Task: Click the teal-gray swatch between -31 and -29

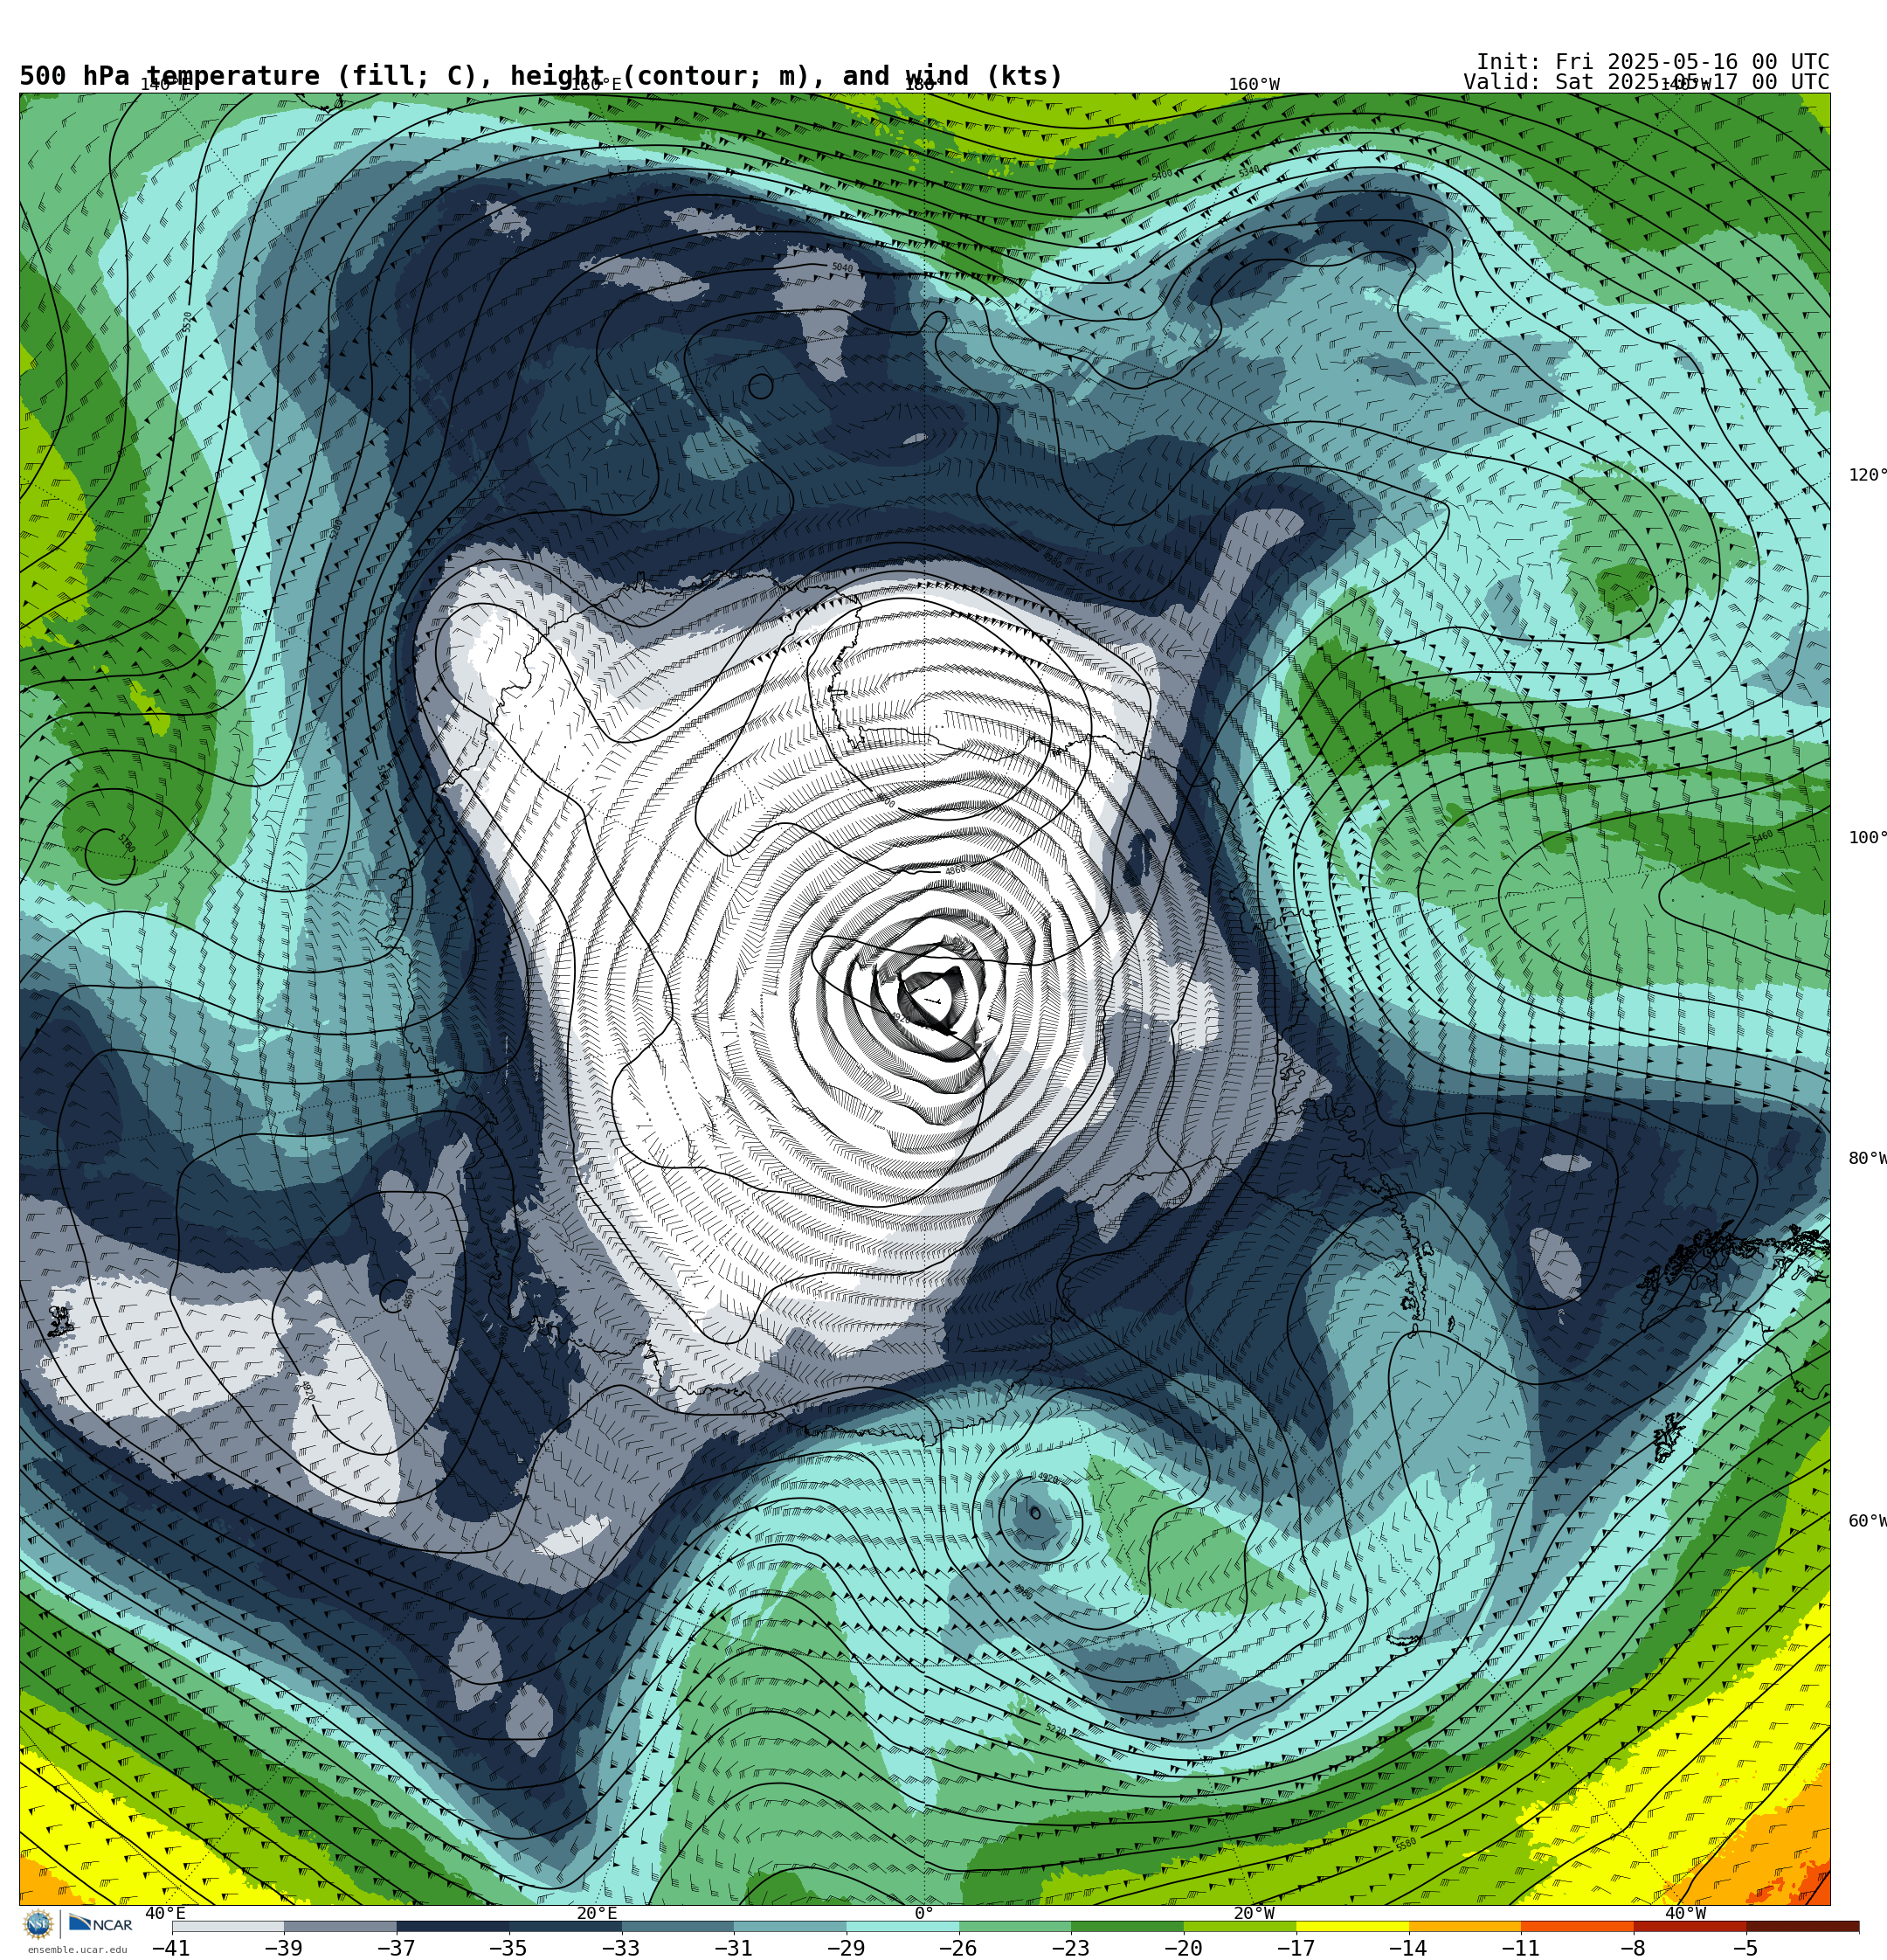Action: tap(790, 1926)
